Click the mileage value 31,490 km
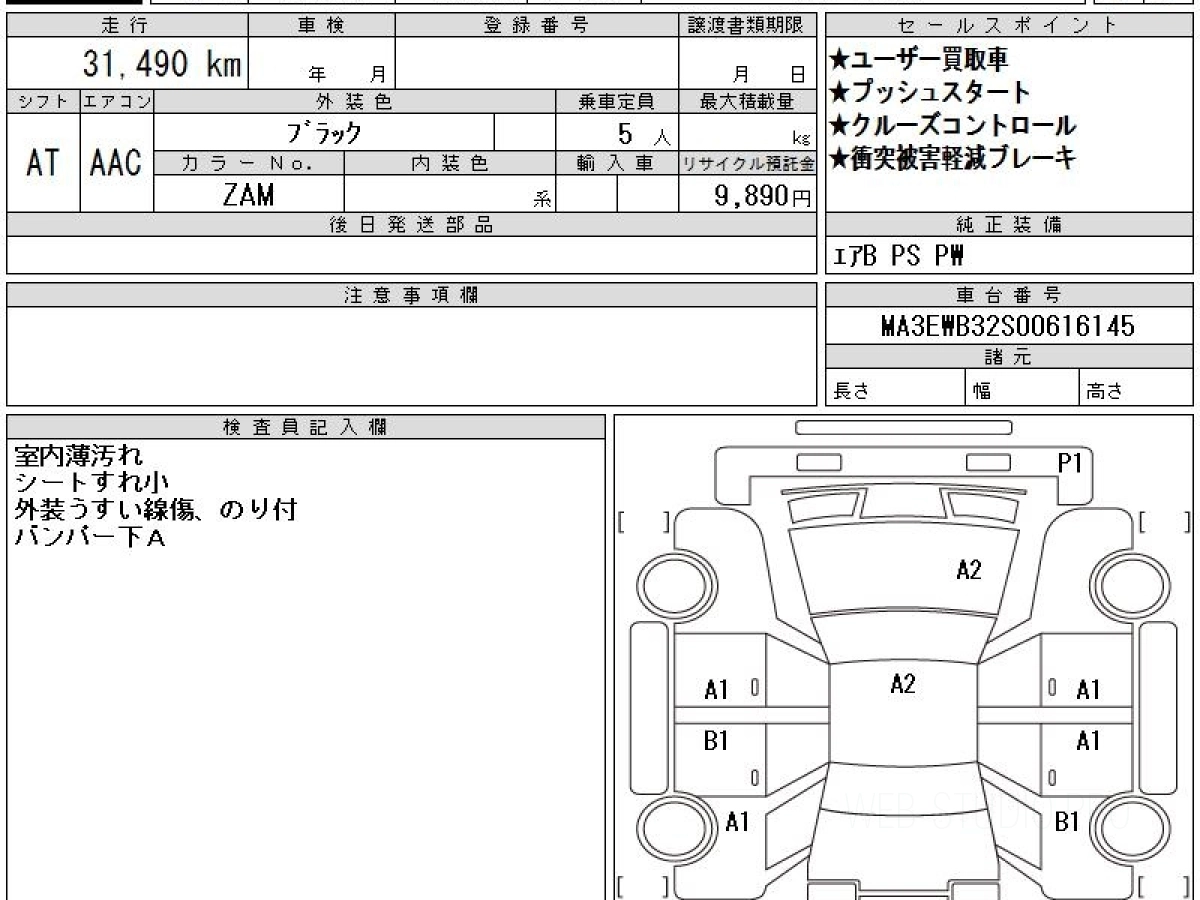The width and height of the screenshot is (1200, 900). tap(162, 65)
